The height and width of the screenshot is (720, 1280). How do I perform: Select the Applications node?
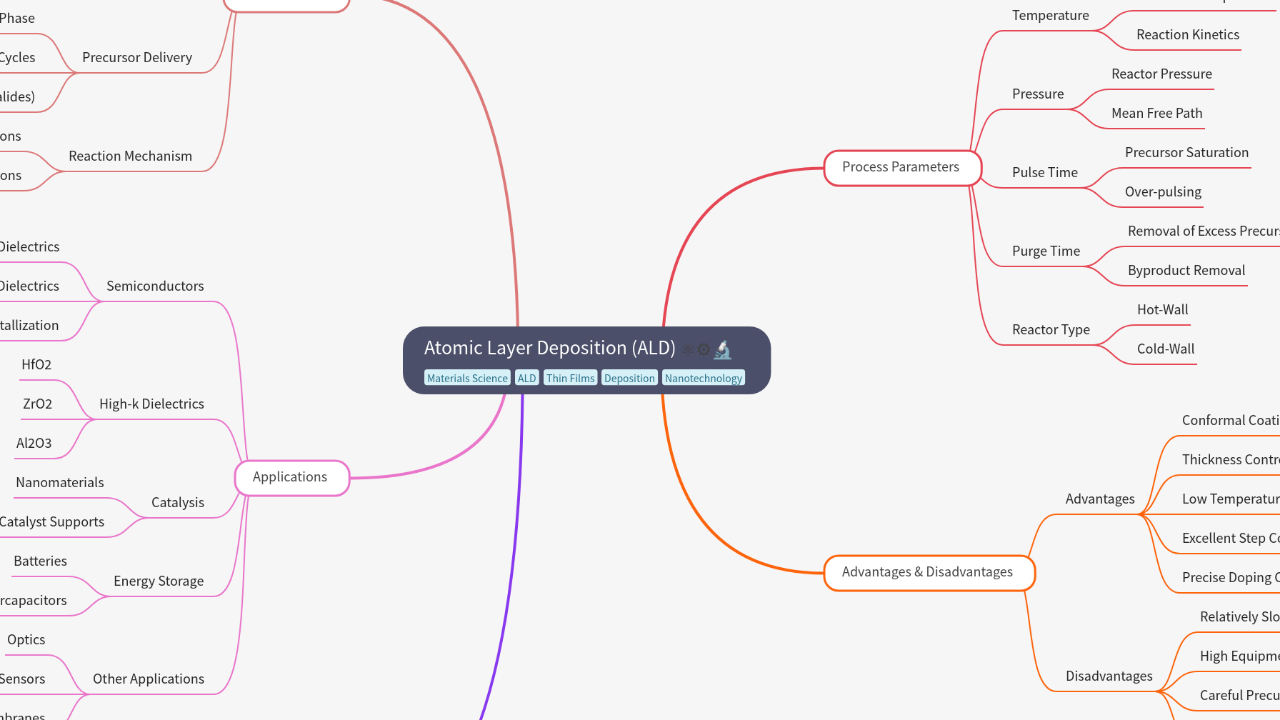[x=291, y=477]
